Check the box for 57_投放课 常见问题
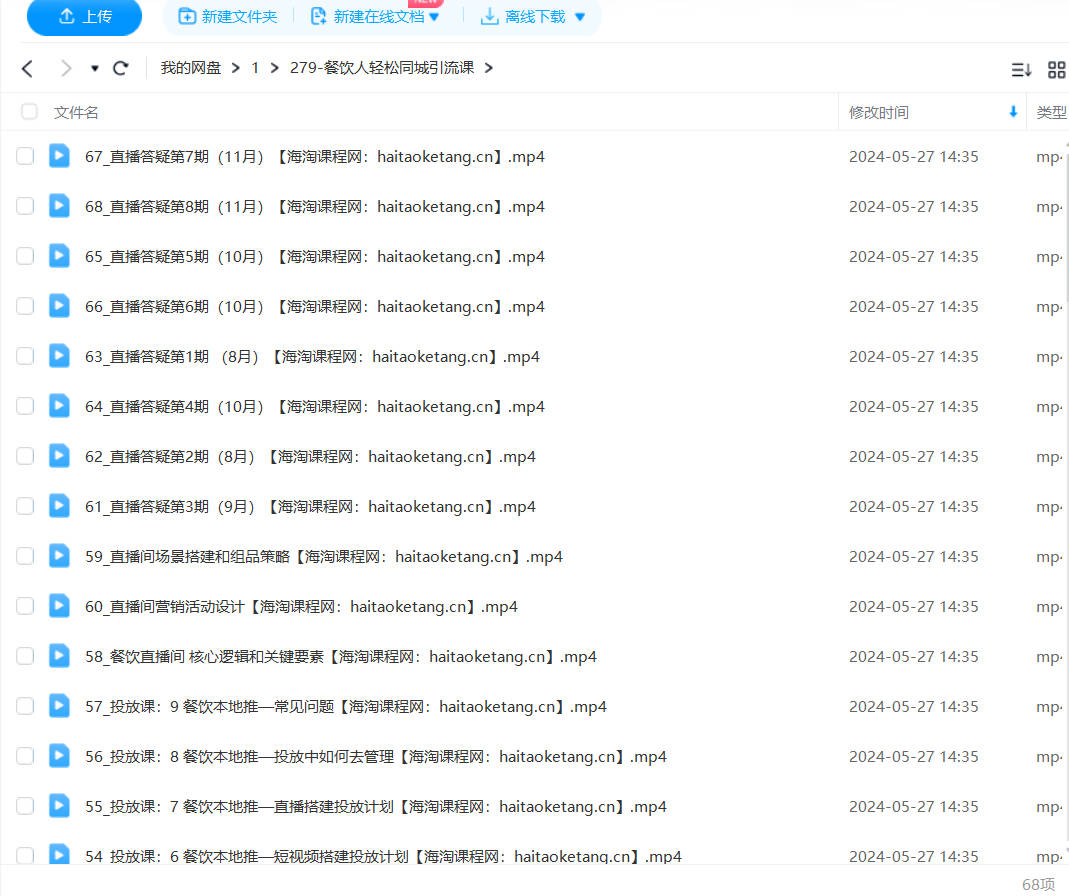The width and height of the screenshot is (1069, 896). pyautogui.click(x=25, y=706)
